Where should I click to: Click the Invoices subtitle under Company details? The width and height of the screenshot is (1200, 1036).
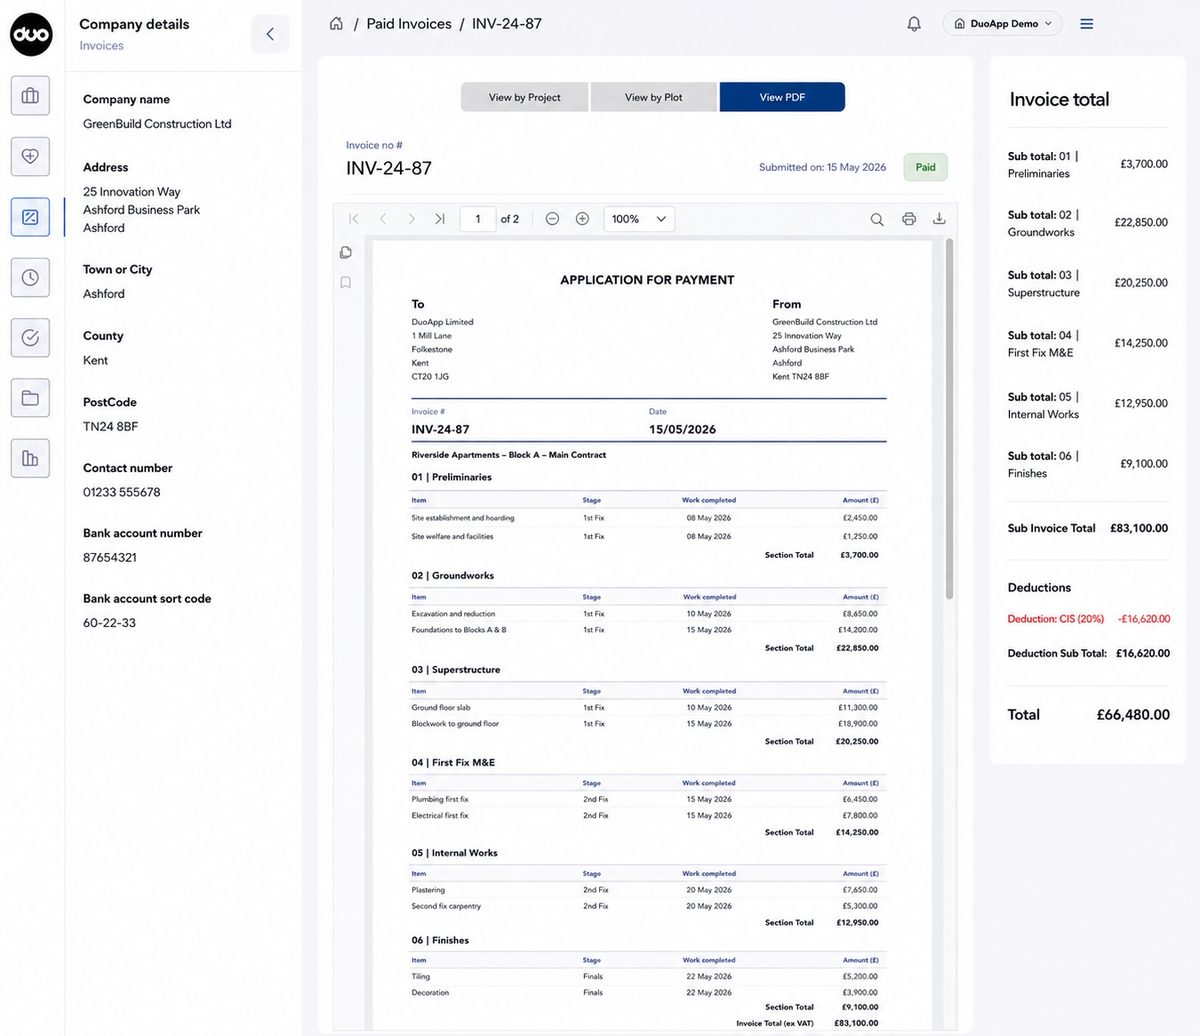(102, 46)
